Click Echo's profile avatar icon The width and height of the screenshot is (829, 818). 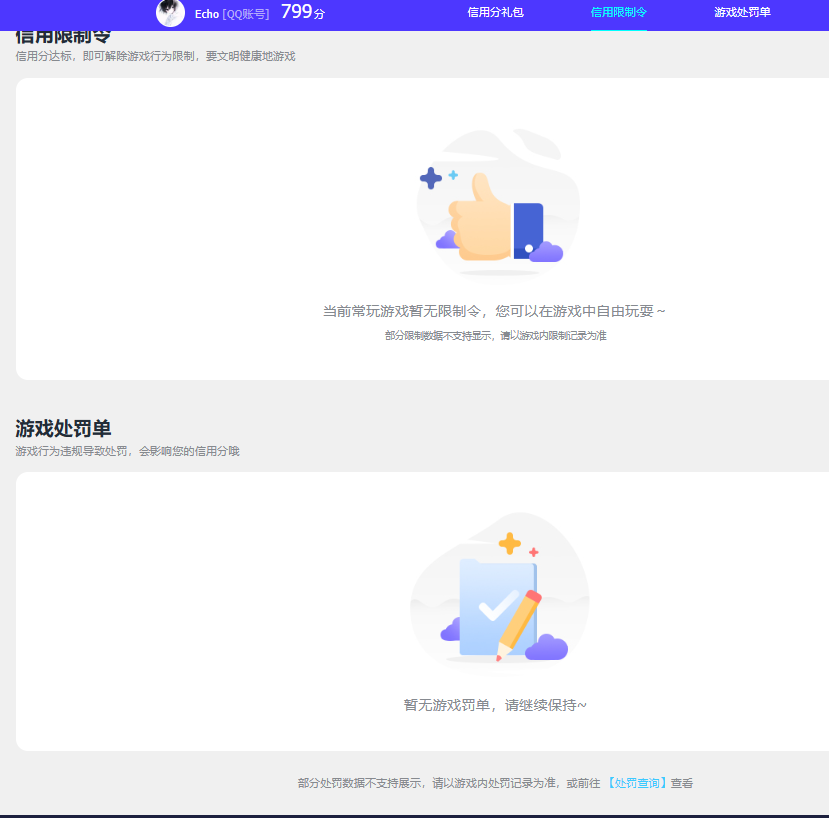(170, 13)
